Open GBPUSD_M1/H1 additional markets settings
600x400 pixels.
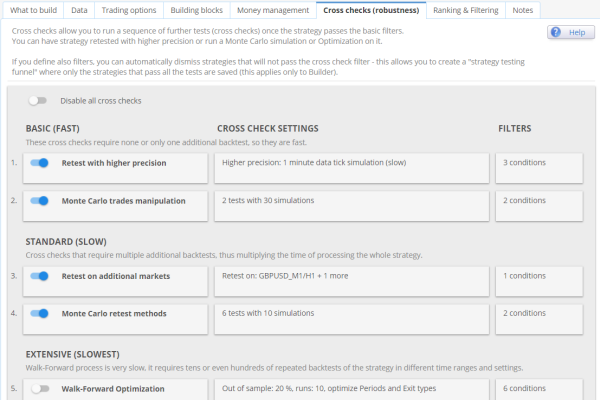tap(352, 281)
